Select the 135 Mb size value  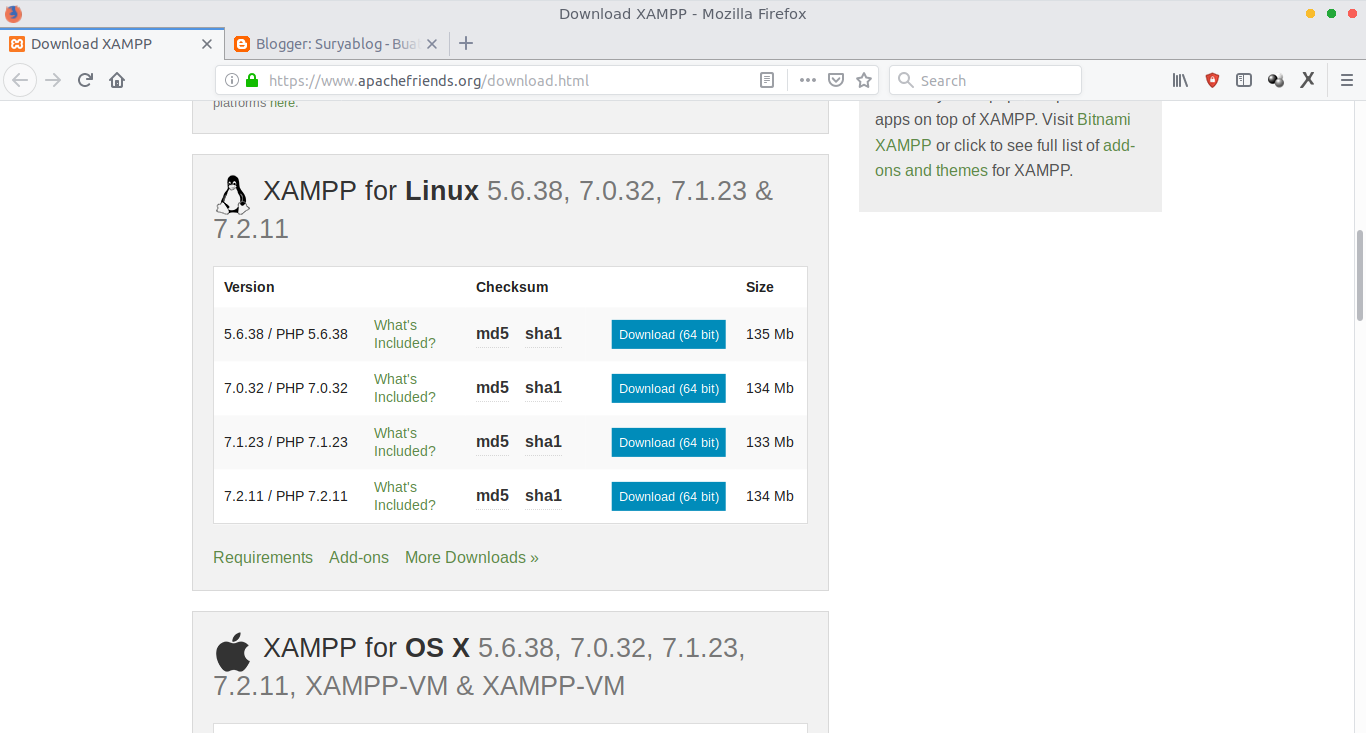[x=770, y=334]
